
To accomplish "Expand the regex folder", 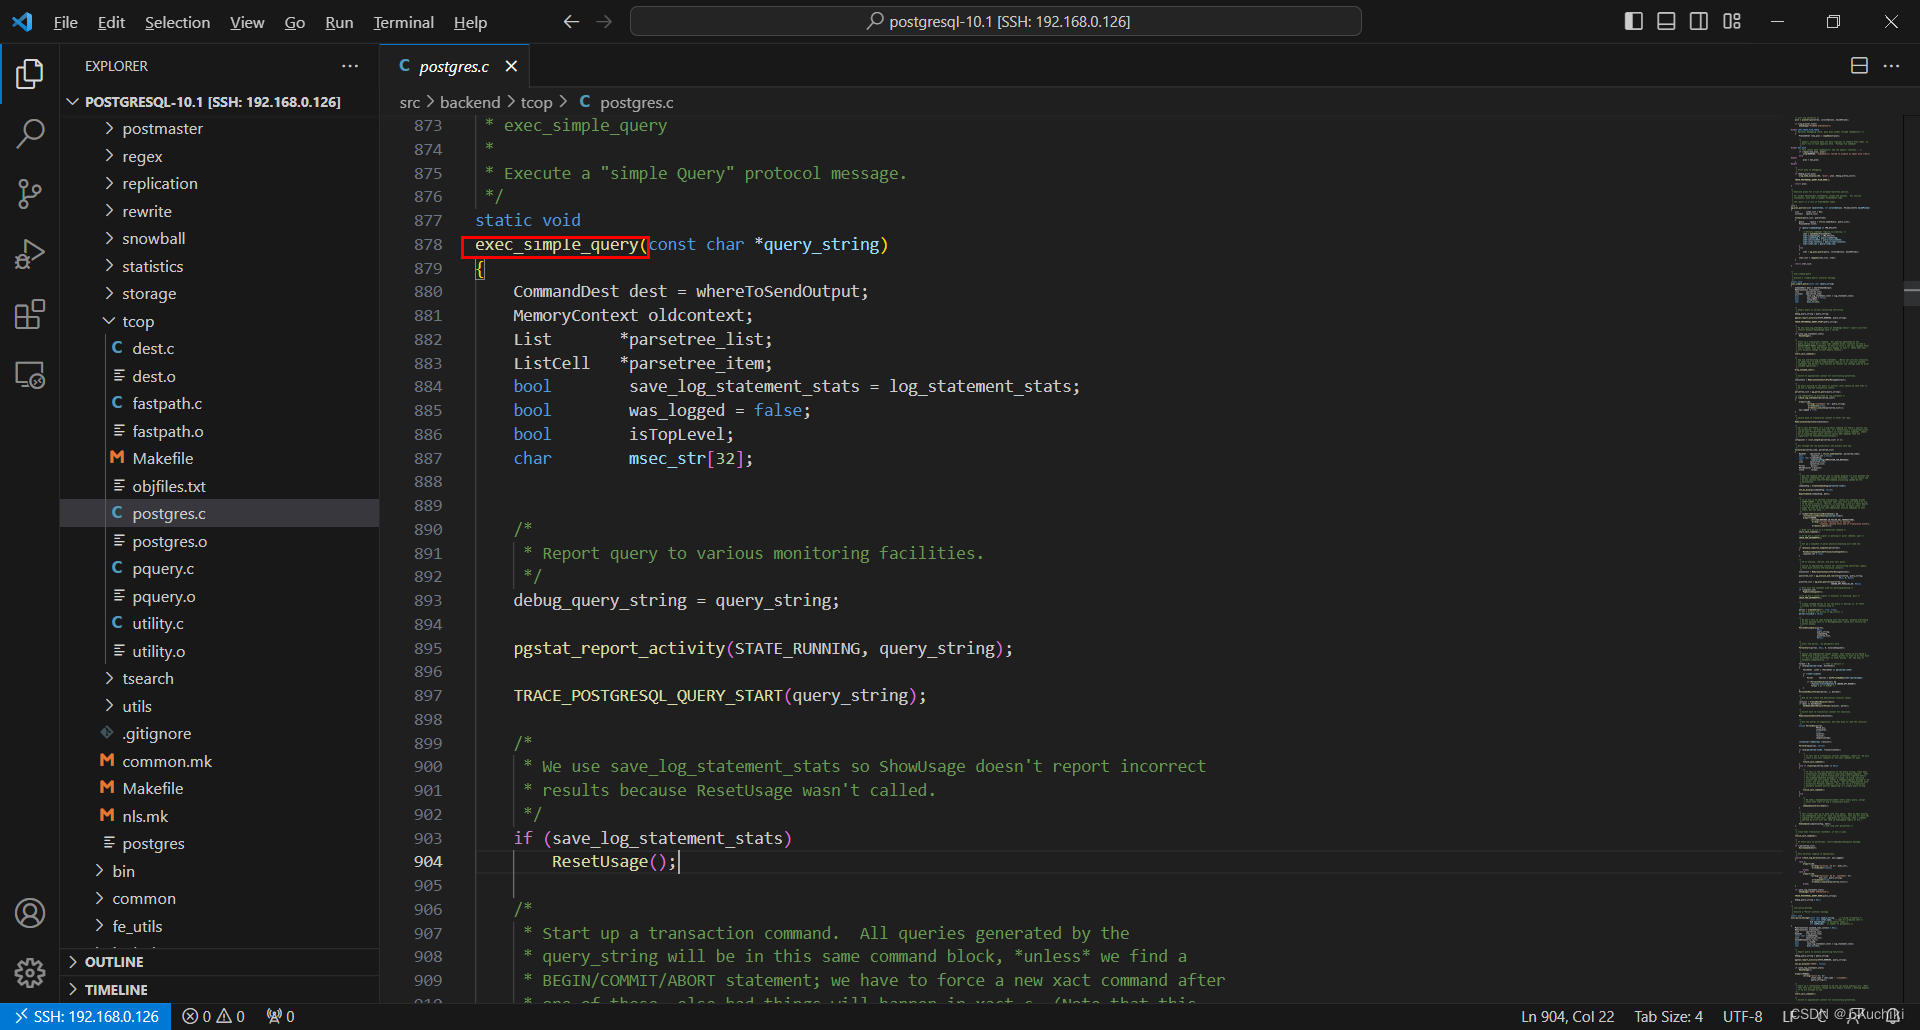I will point(142,157).
